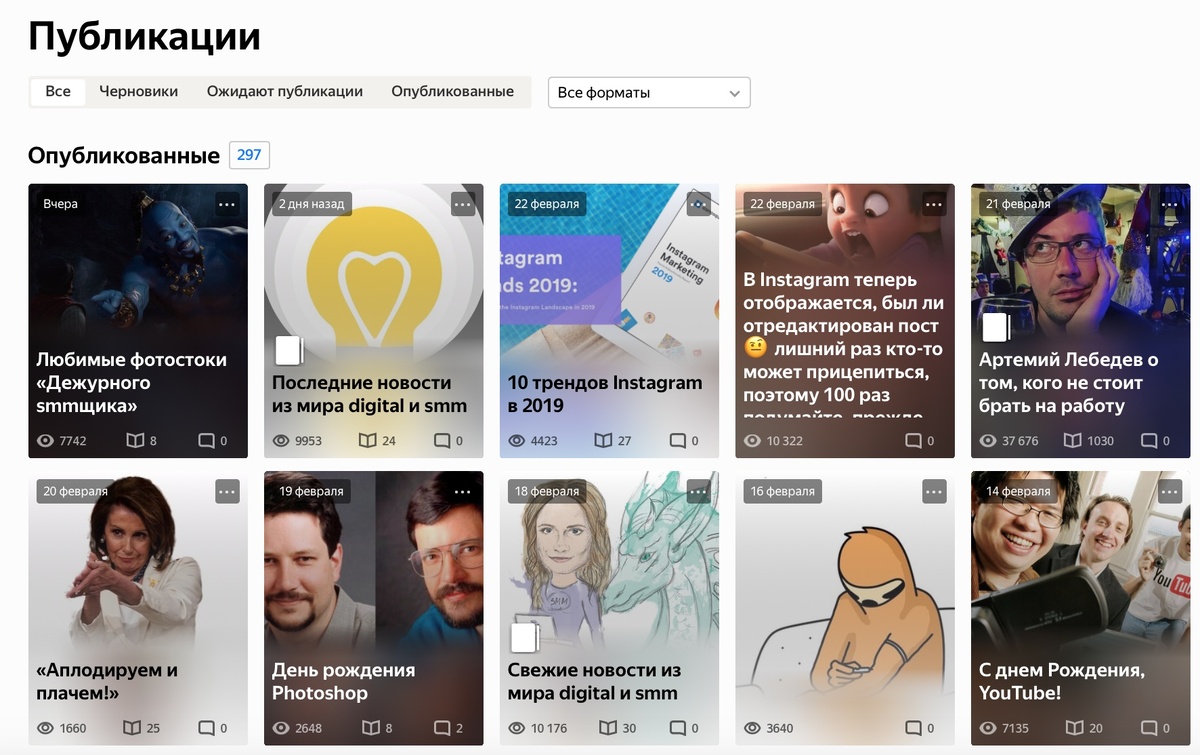
Task: Select the Все tab
Action: tap(58, 91)
